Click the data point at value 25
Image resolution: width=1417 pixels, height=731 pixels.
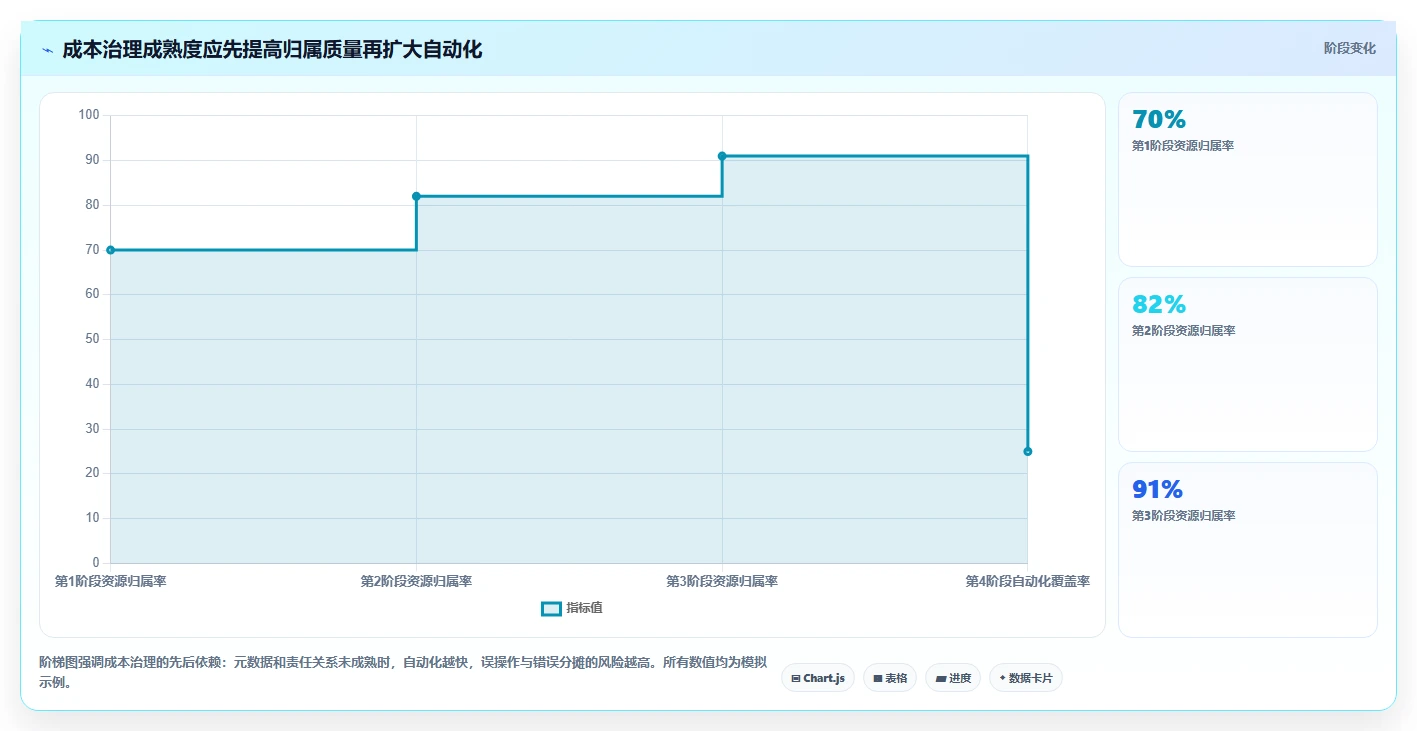pyautogui.click(x=1028, y=451)
